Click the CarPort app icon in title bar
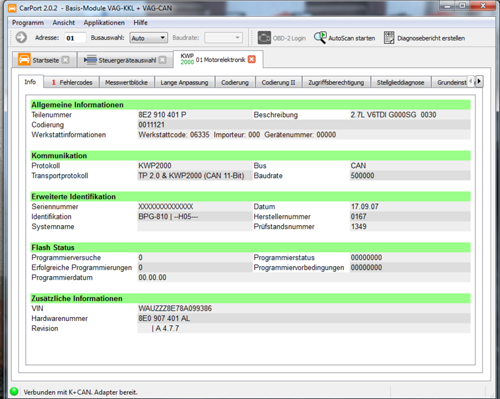This screenshot has height=399, width=500. tap(12, 8)
